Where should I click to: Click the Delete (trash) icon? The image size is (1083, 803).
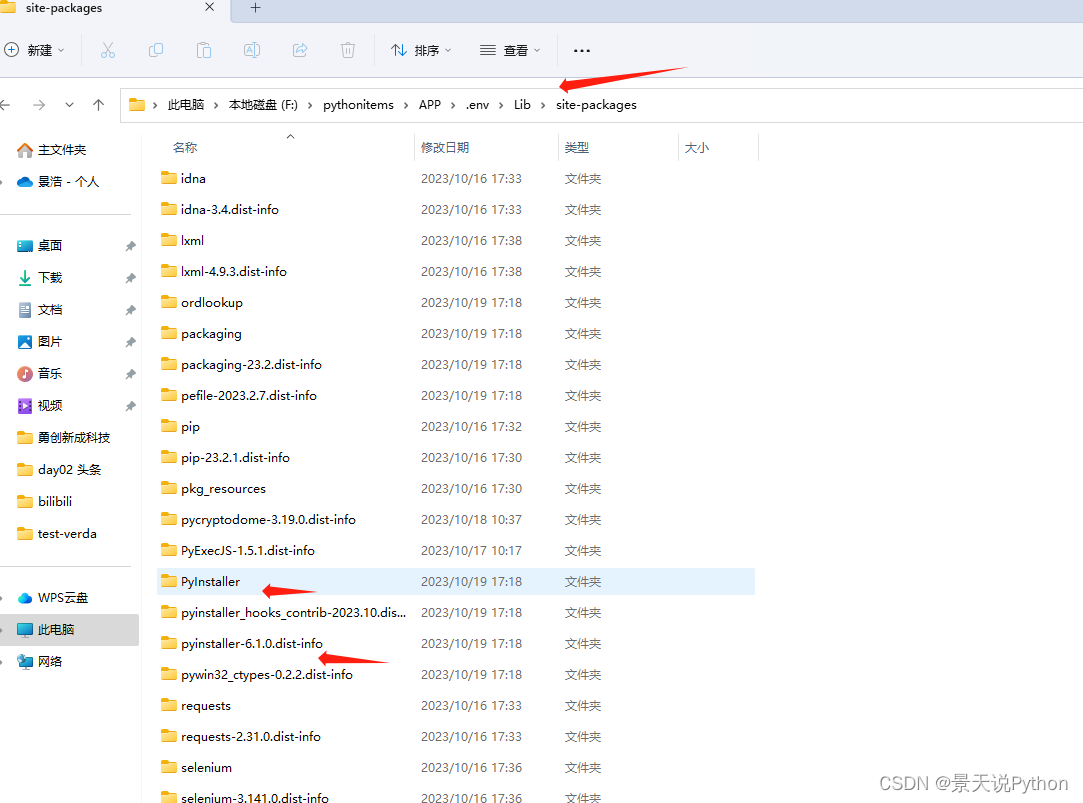coord(347,50)
